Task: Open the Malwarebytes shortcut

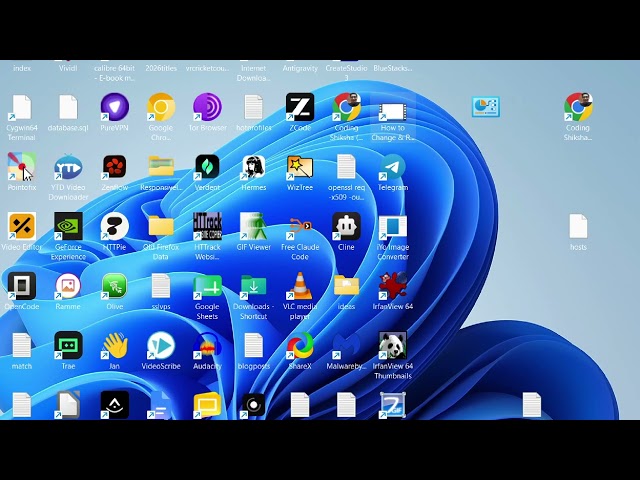Action: [x=346, y=345]
